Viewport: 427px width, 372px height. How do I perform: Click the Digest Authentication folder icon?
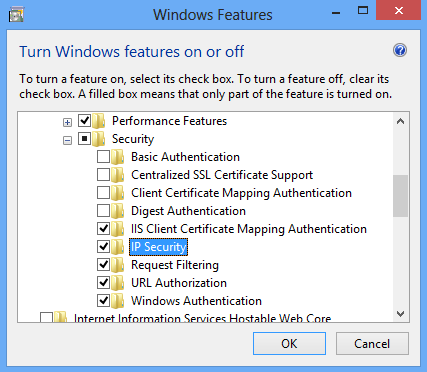click(x=117, y=211)
